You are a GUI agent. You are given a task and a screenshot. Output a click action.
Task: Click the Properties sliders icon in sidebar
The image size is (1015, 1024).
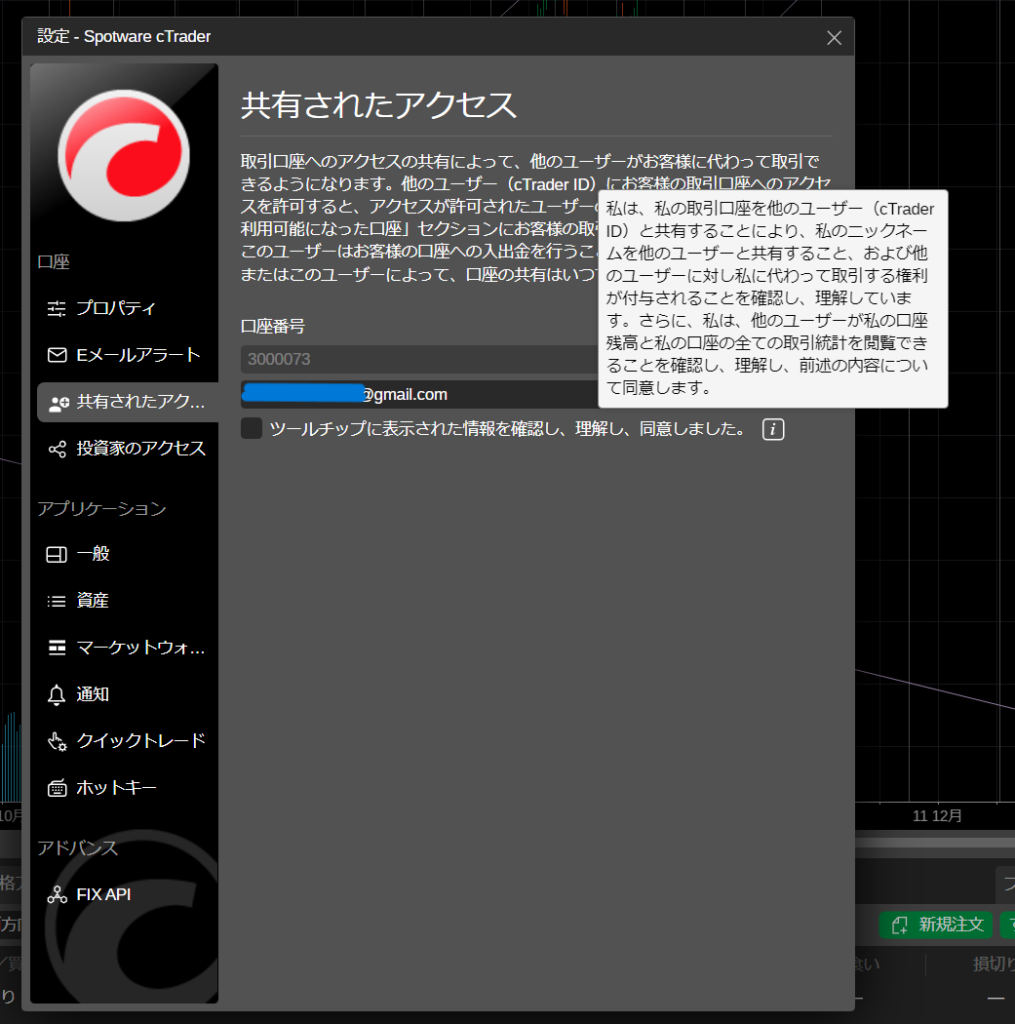pyautogui.click(x=57, y=309)
